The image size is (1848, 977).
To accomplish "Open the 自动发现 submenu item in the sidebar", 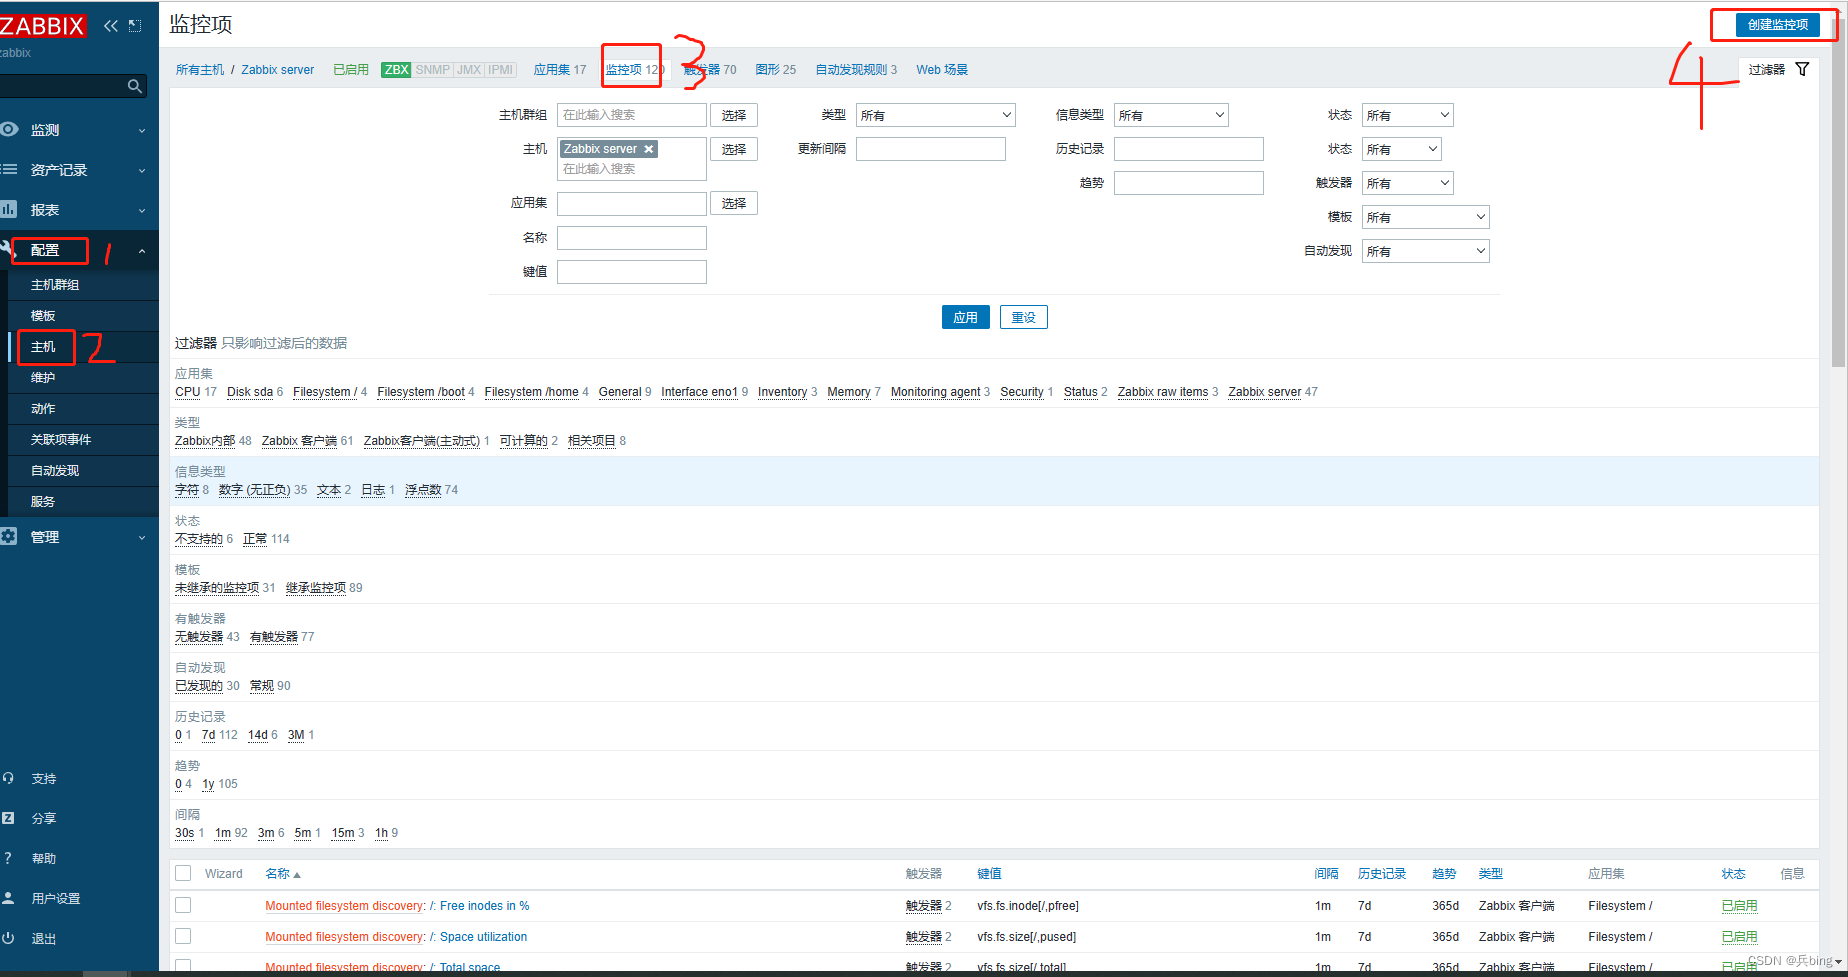I will [55, 471].
